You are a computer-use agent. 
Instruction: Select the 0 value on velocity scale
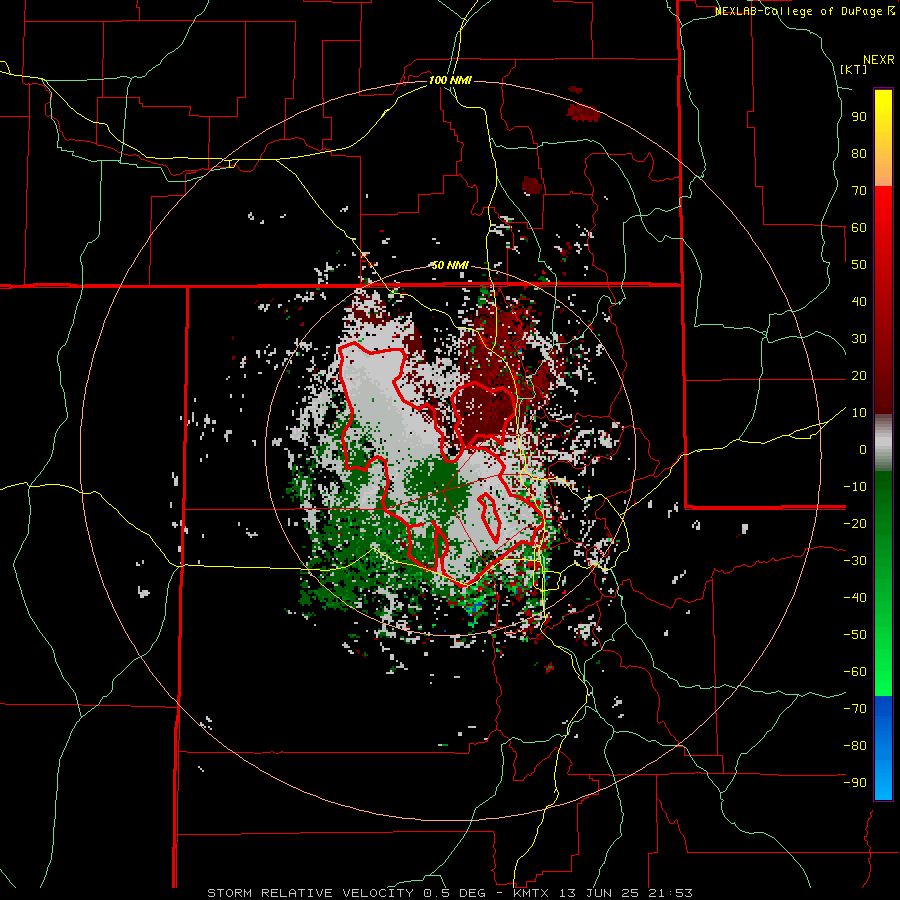pyautogui.click(x=863, y=450)
